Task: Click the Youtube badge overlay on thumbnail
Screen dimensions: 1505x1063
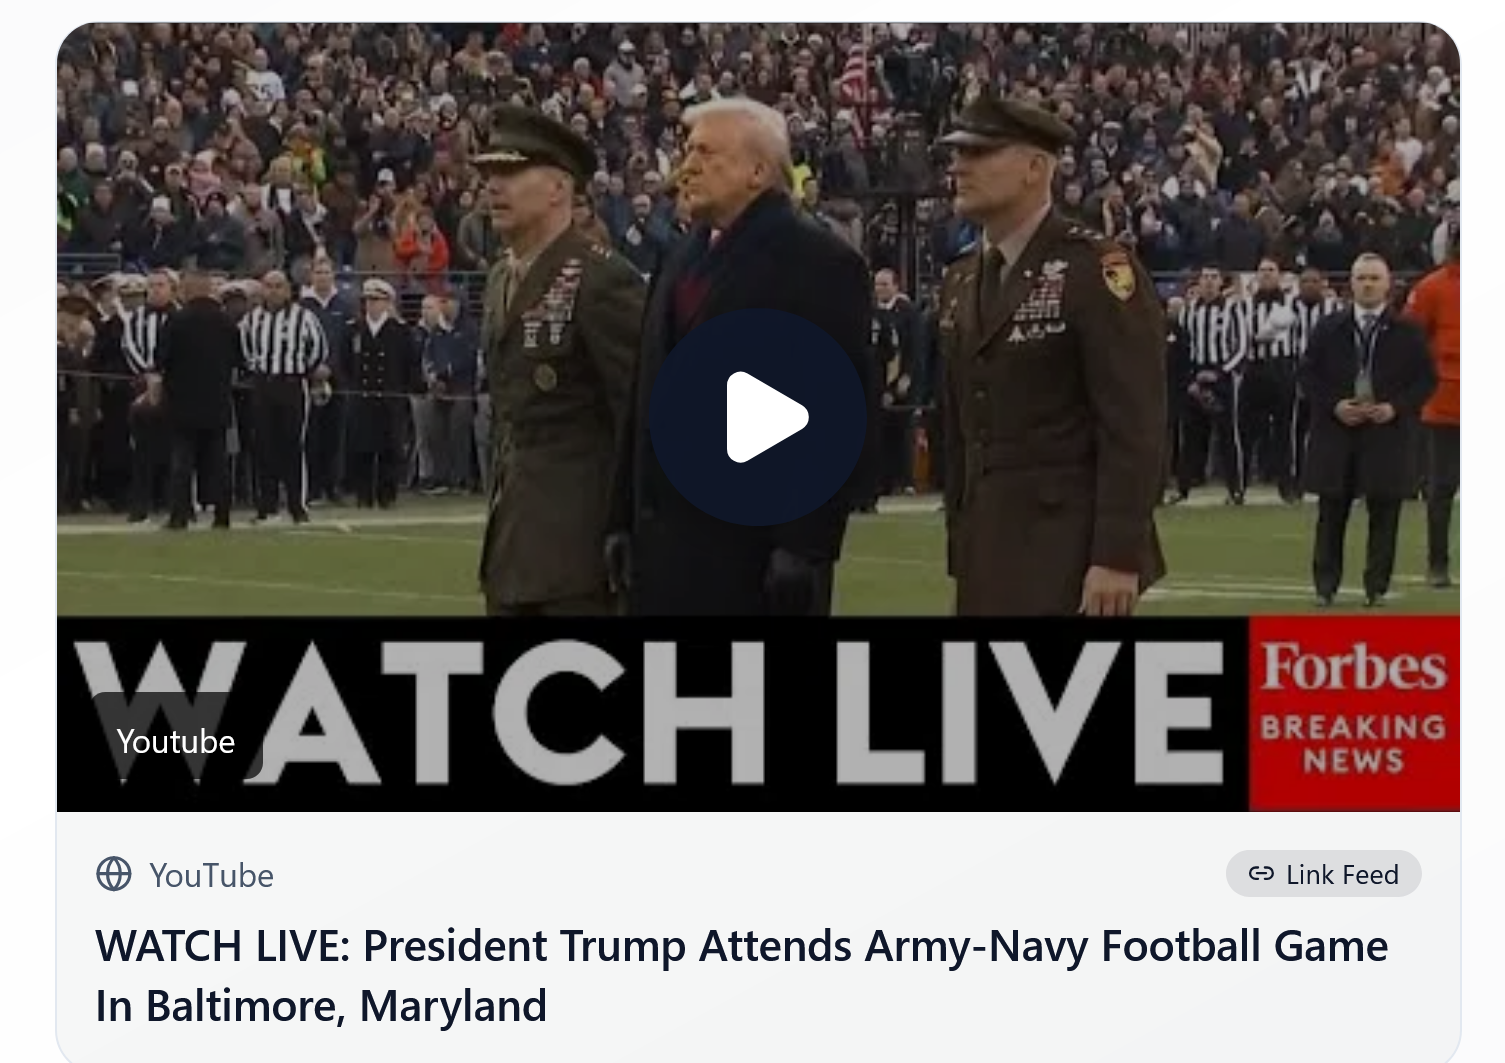Action: coord(176,741)
